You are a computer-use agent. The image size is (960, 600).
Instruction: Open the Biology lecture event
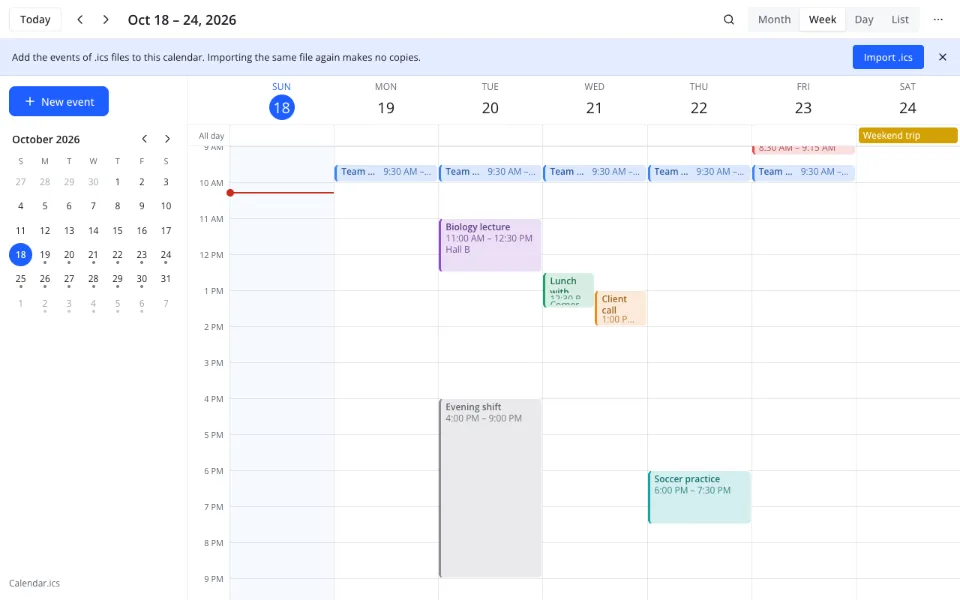(x=490, y=245)
